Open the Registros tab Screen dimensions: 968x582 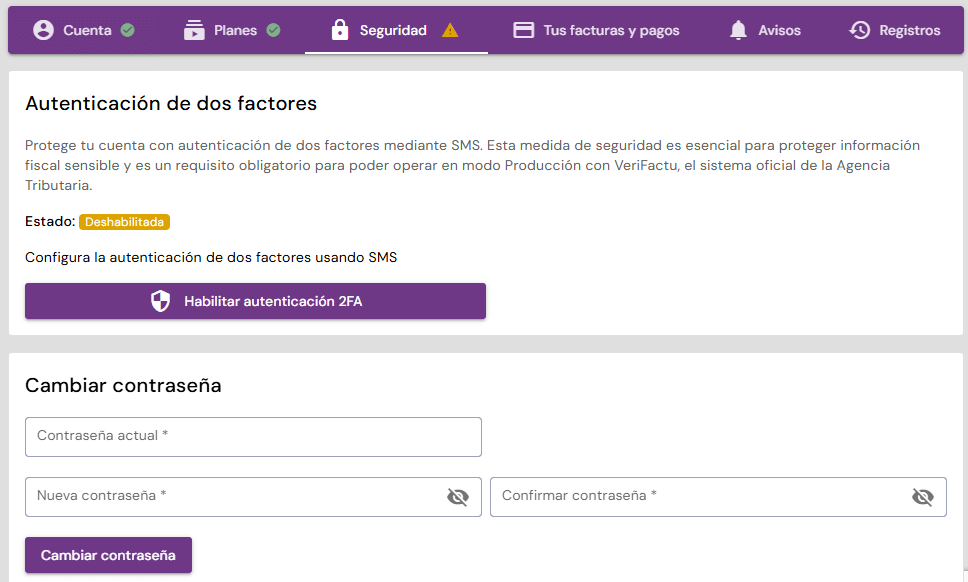pos(909,30)
